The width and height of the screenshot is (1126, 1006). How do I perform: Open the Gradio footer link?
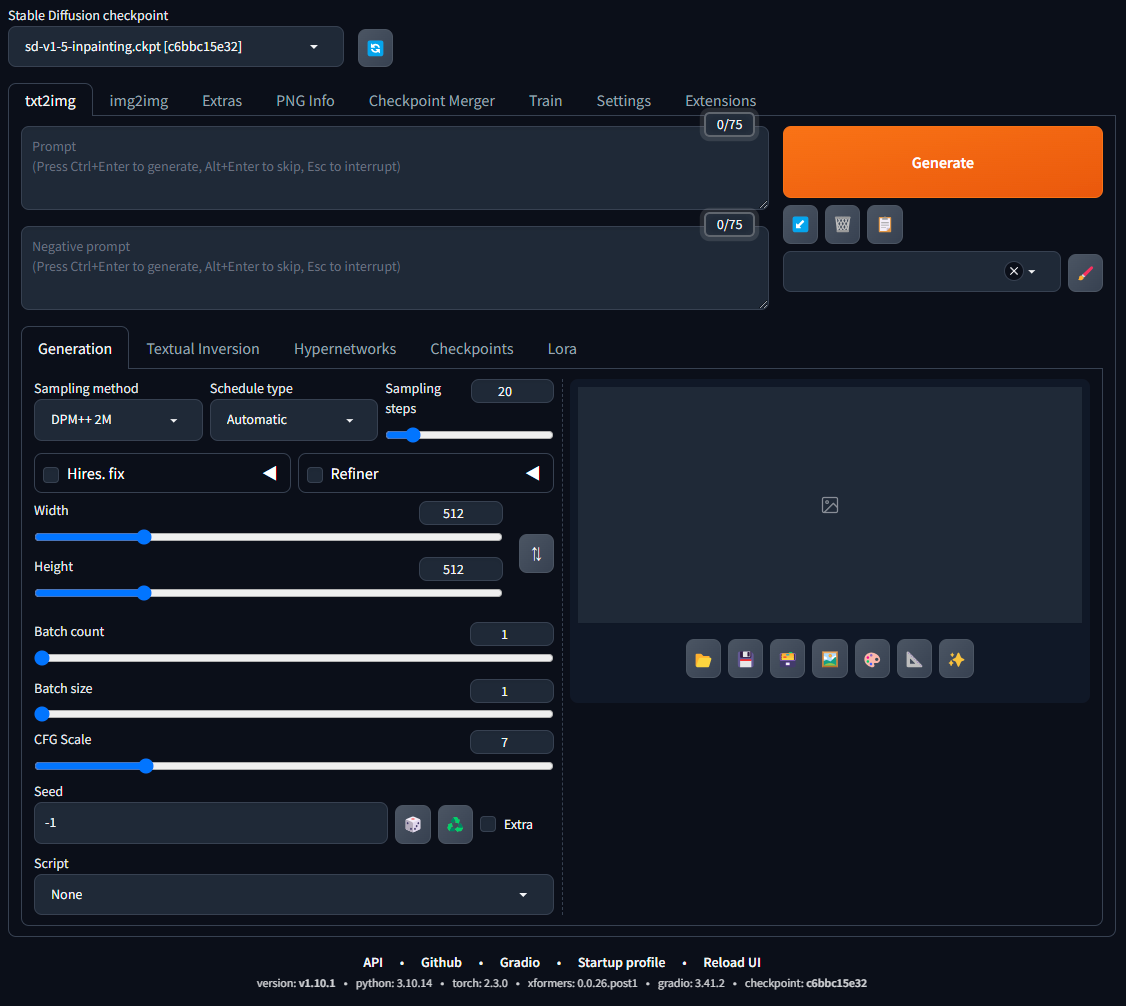tap(520, 962)
